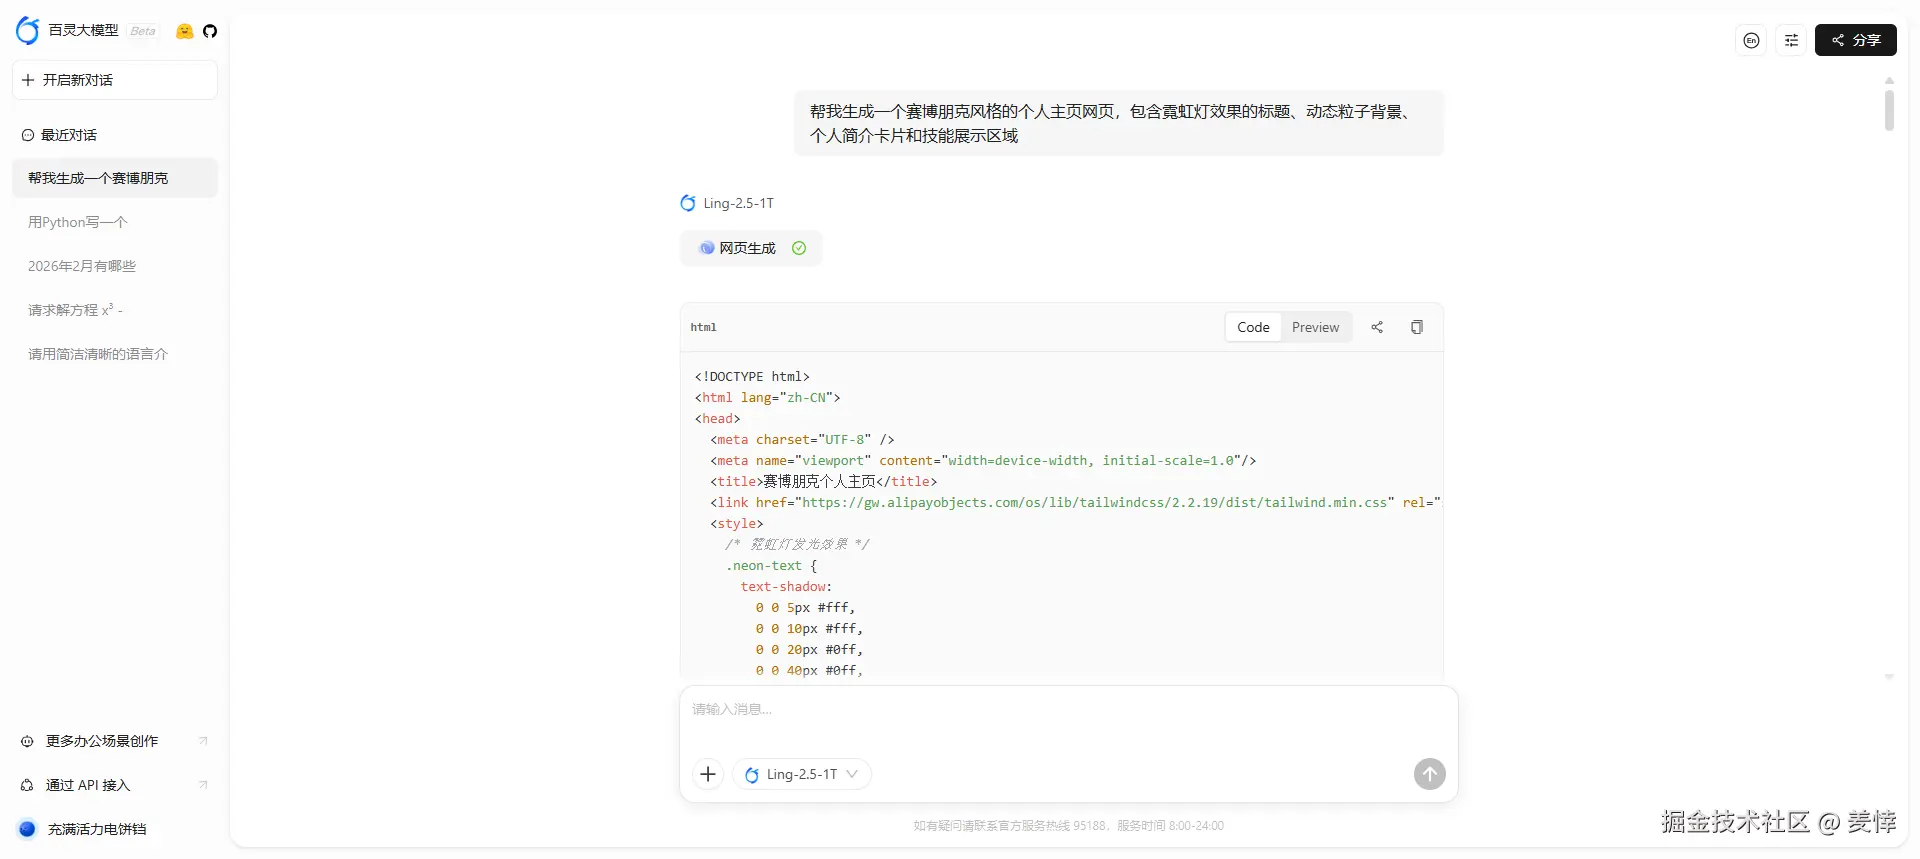
Task: Click the green check icon beside 网页生成
Action: pyautogui.click(x=799, y=248)
